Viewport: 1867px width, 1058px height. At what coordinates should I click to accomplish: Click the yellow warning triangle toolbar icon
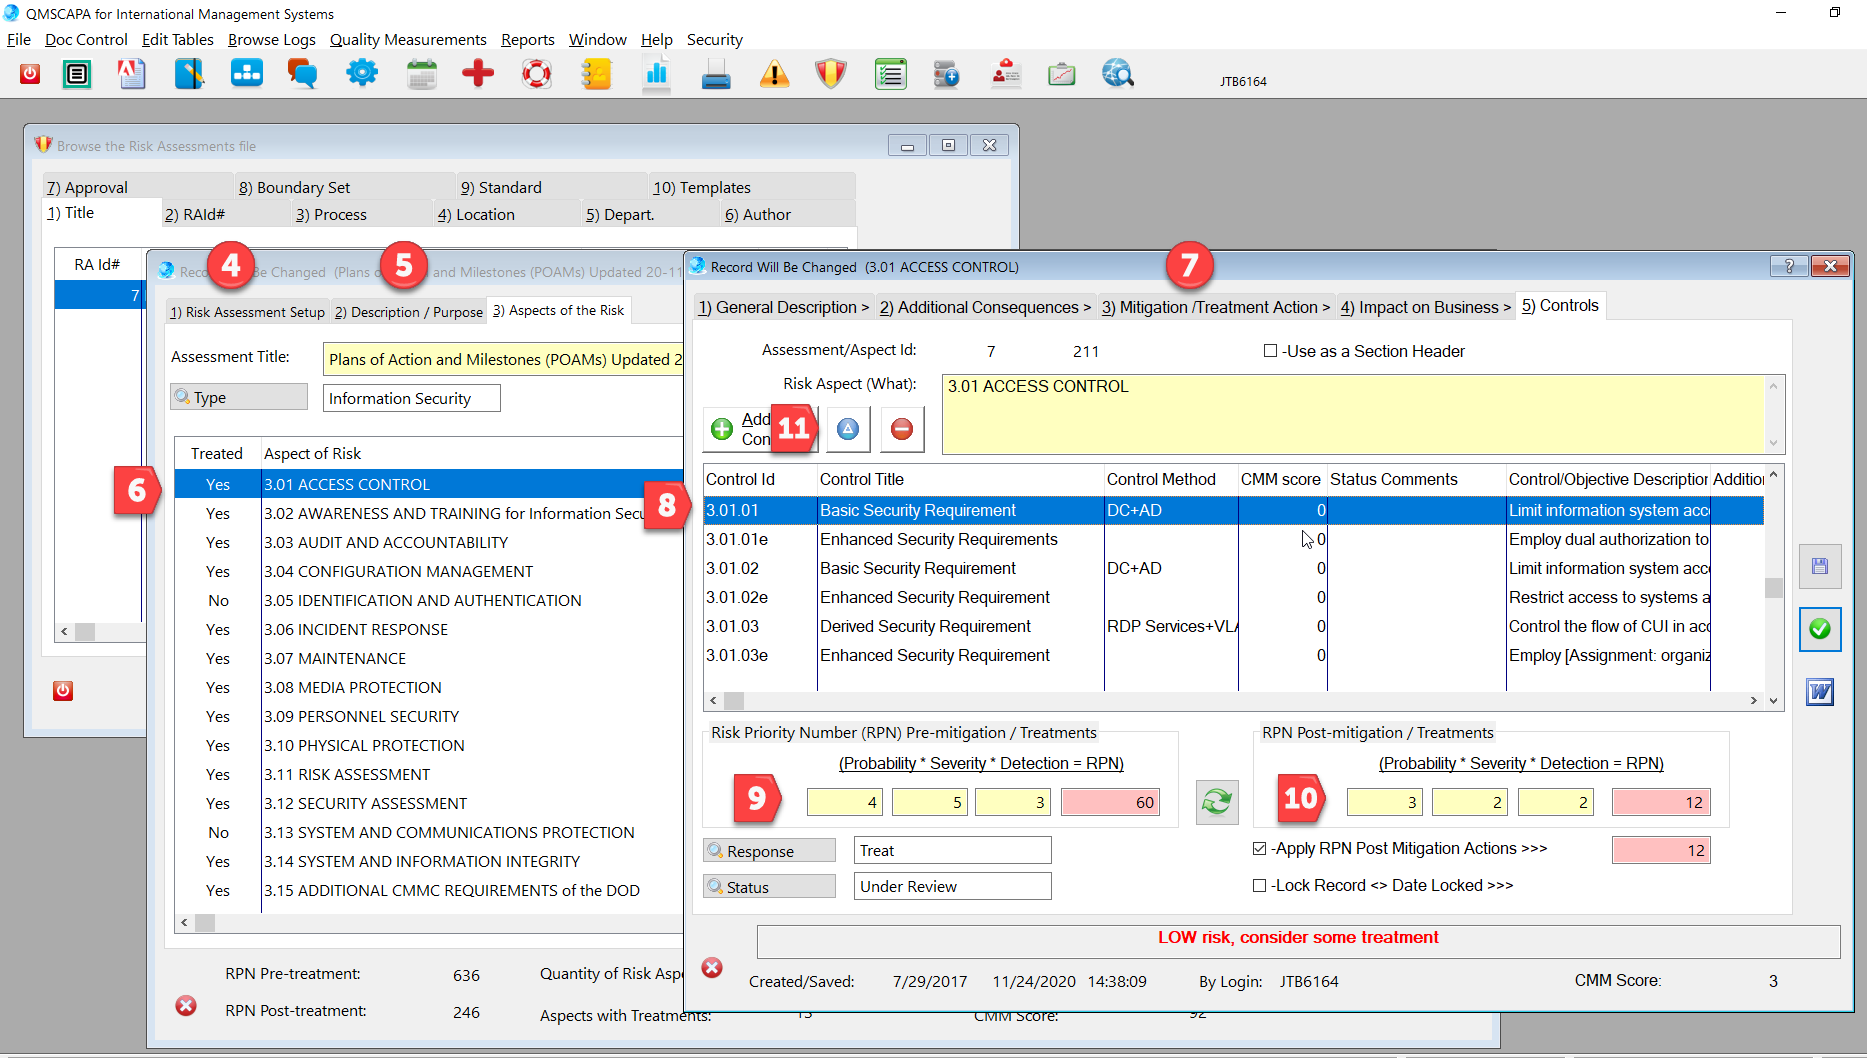coord(774,74)
